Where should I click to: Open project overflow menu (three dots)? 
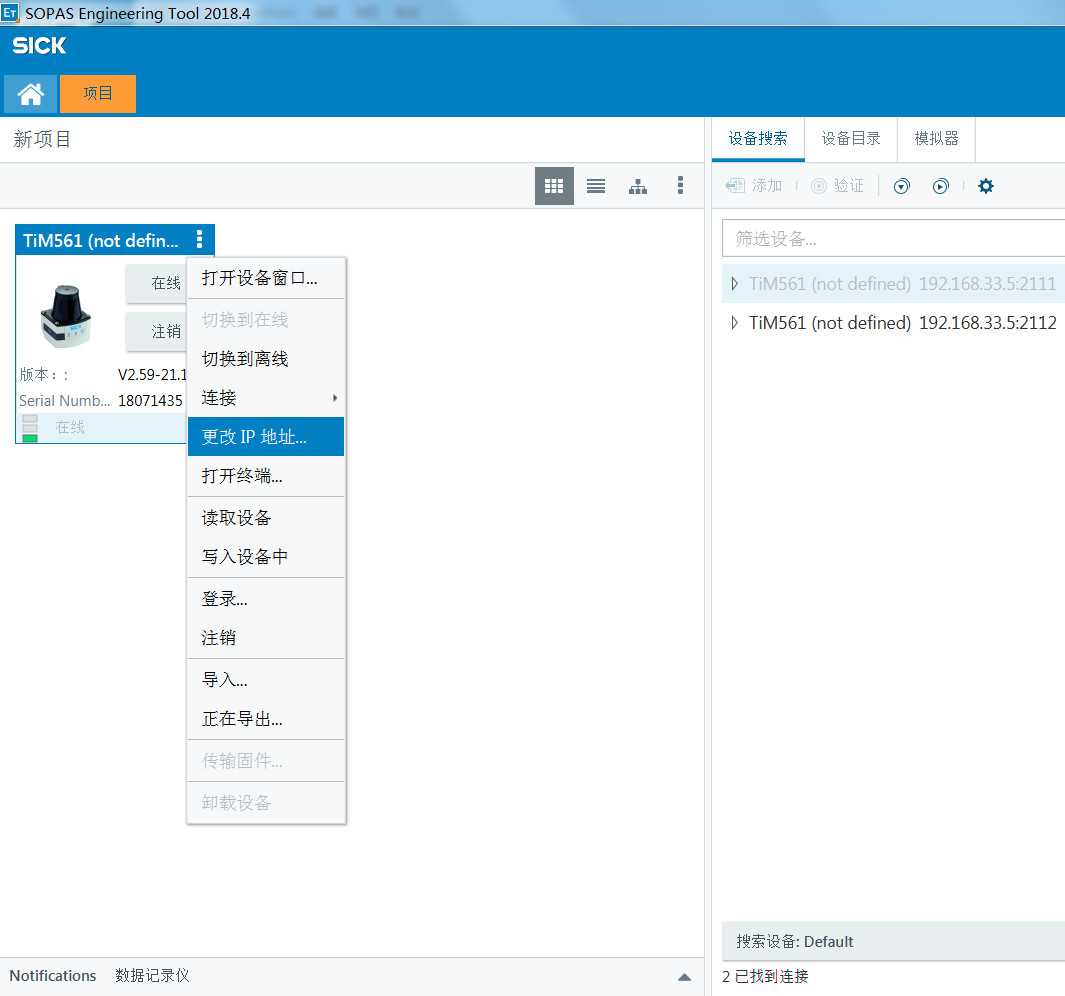(x=680, y=185)
